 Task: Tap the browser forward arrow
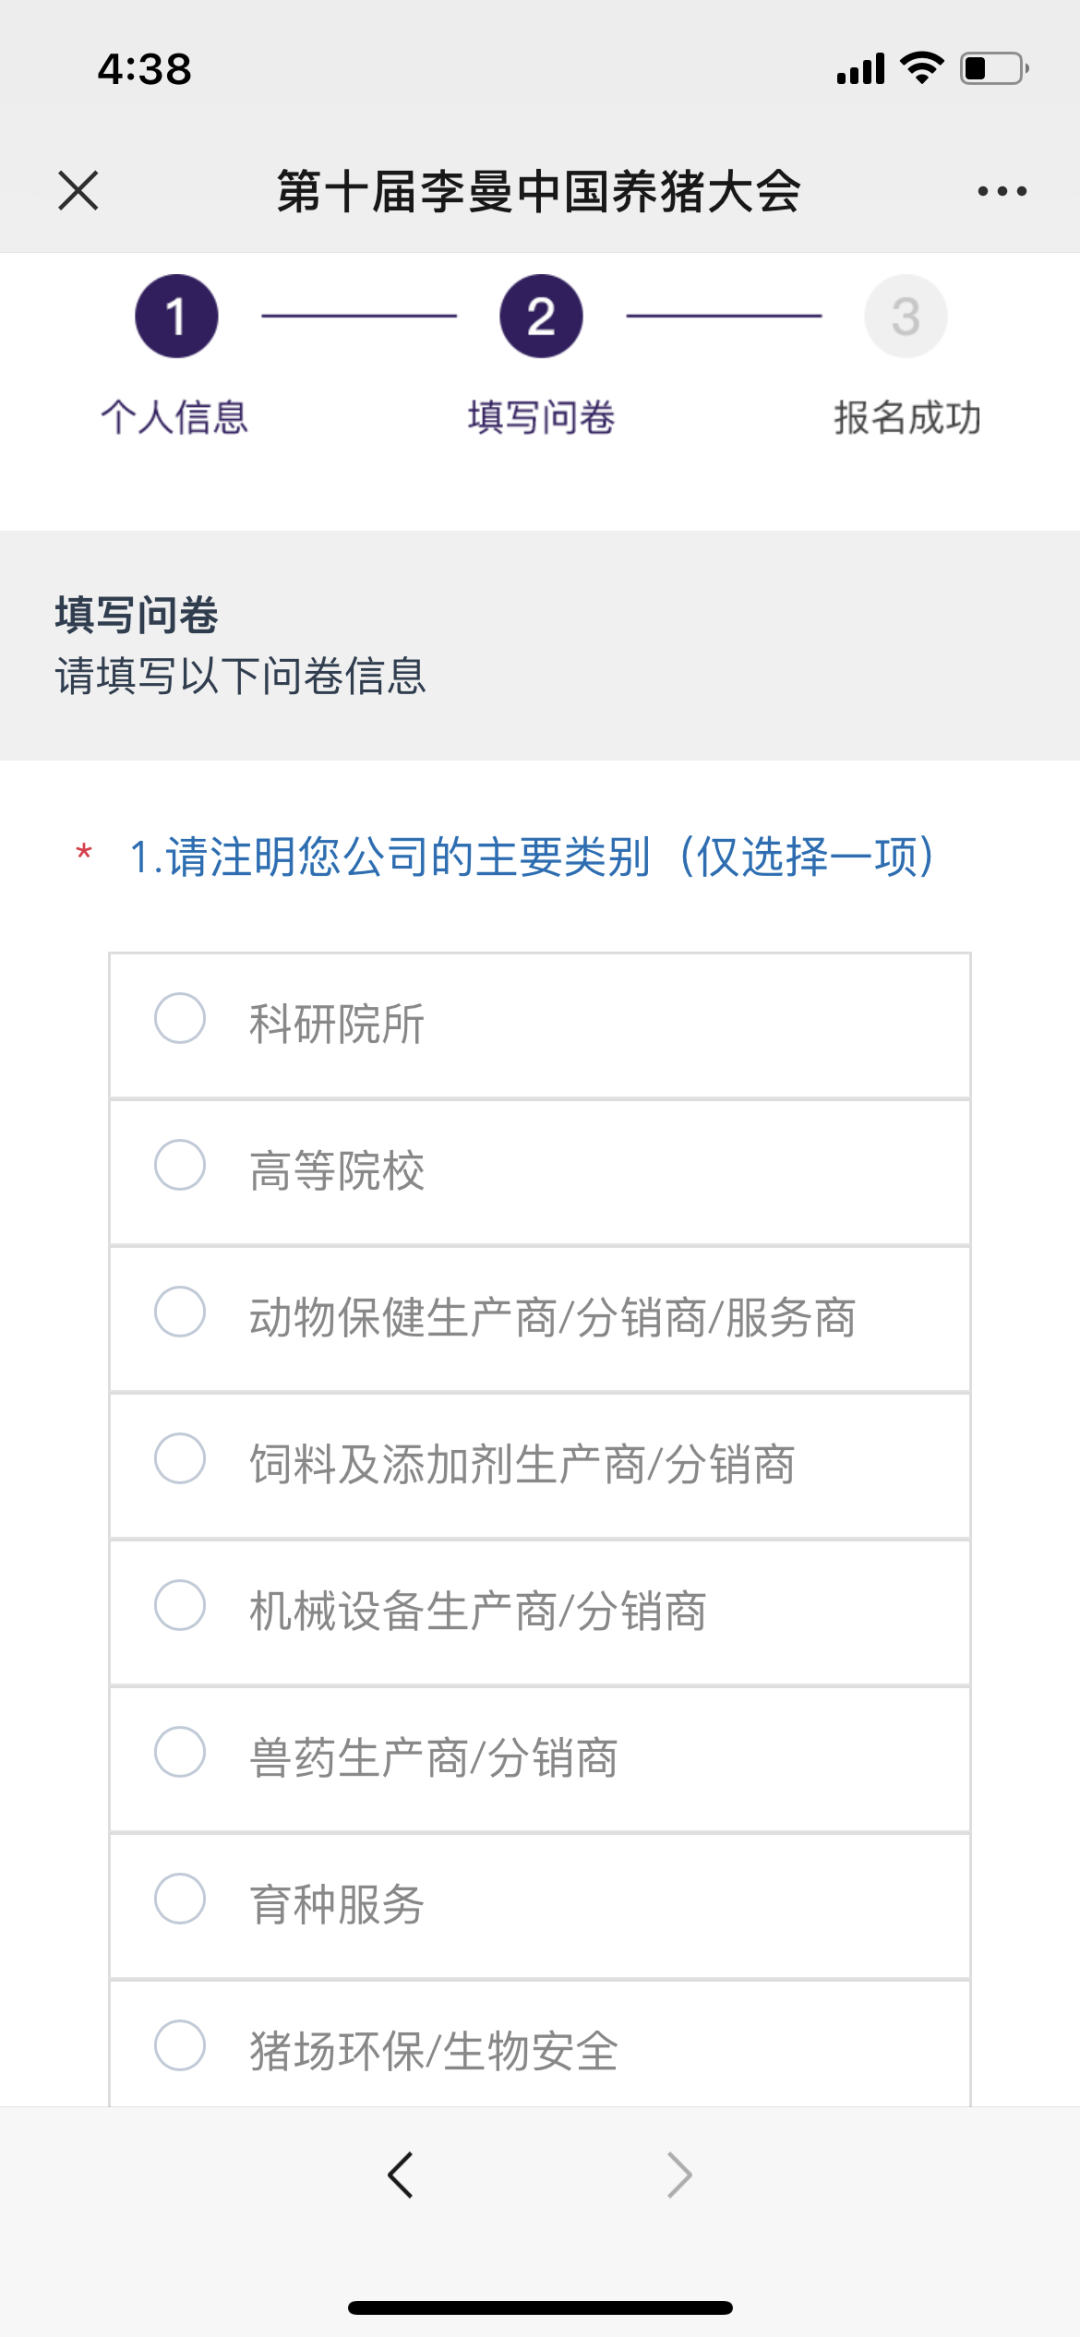click(x=679, y=2174)
